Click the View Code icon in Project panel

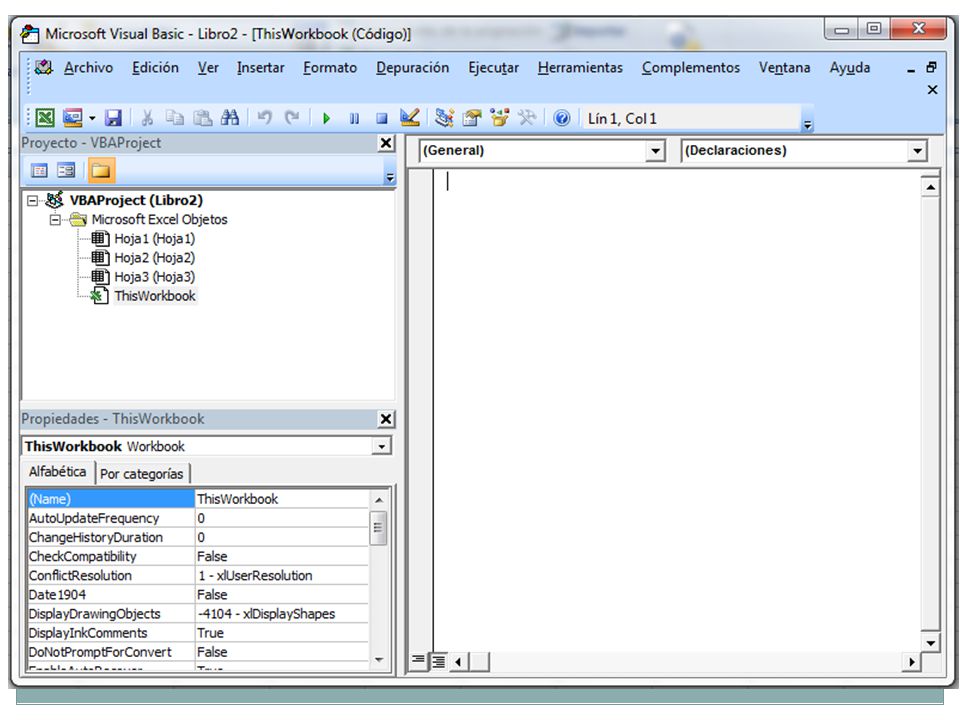39,170
